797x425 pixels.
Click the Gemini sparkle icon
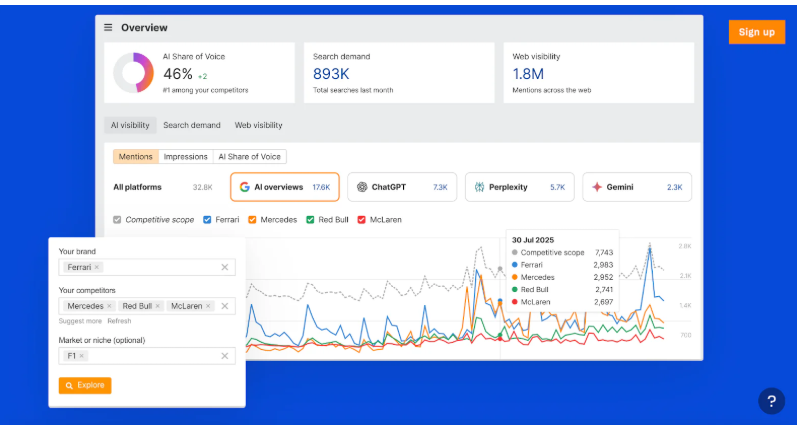597,187
